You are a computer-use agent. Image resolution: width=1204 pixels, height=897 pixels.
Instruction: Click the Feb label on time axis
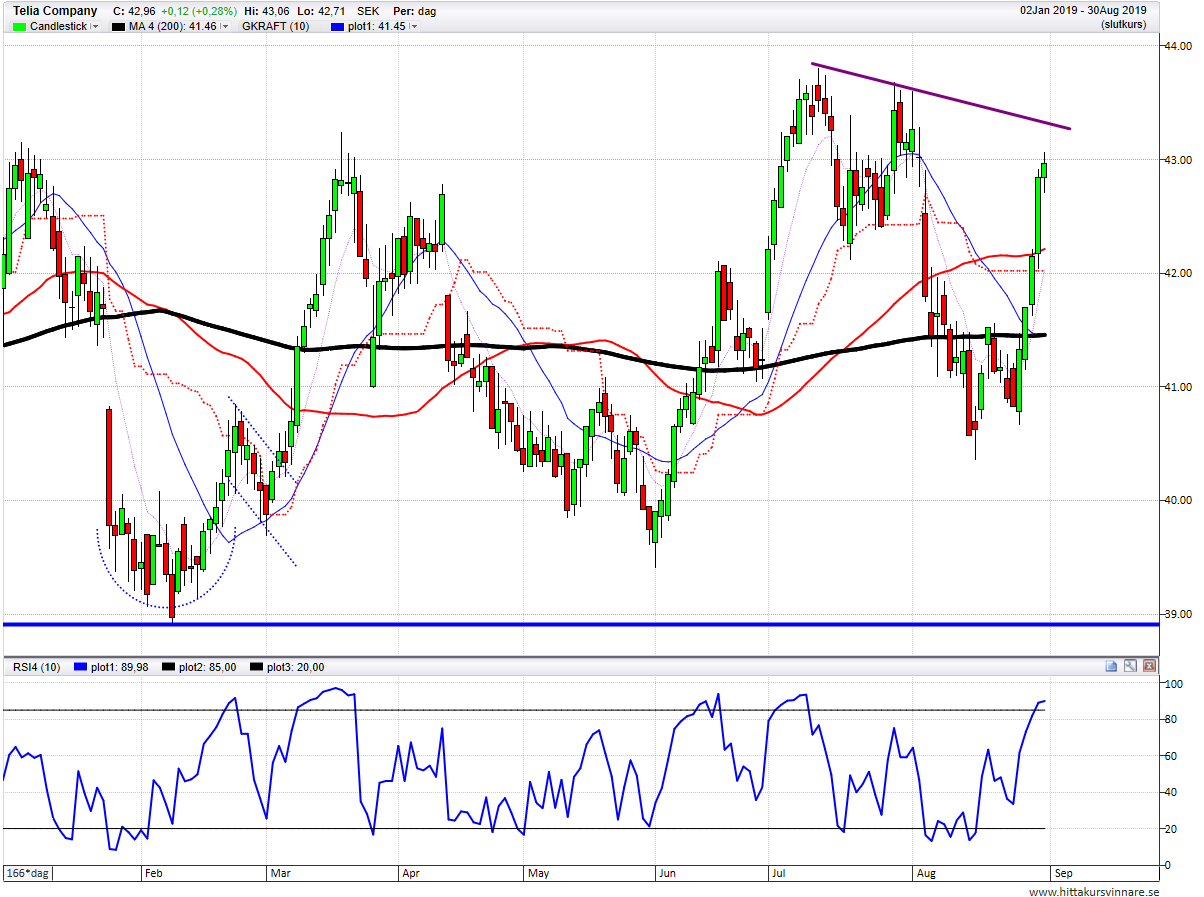pyautogui.click(x=154, y=873)
